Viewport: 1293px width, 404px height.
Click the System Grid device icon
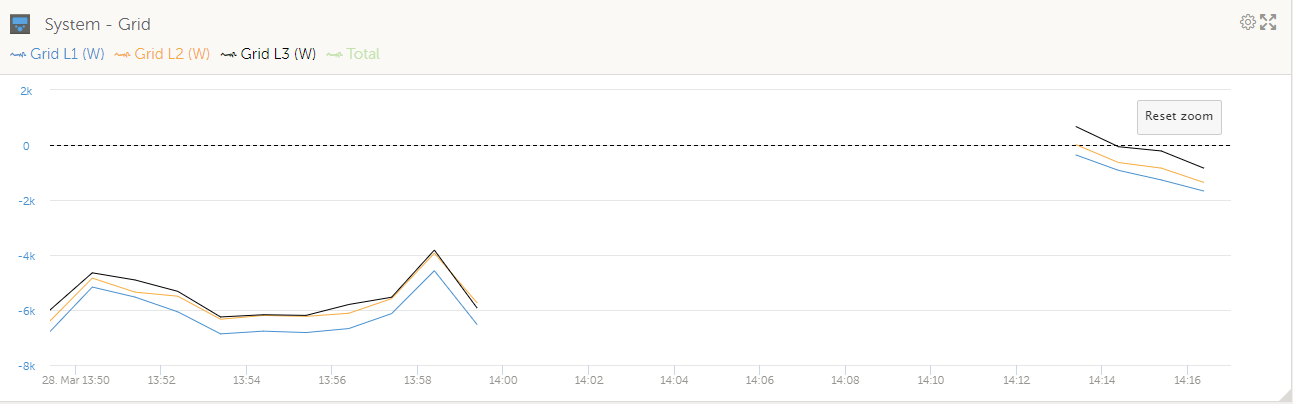tap(19, 24)
